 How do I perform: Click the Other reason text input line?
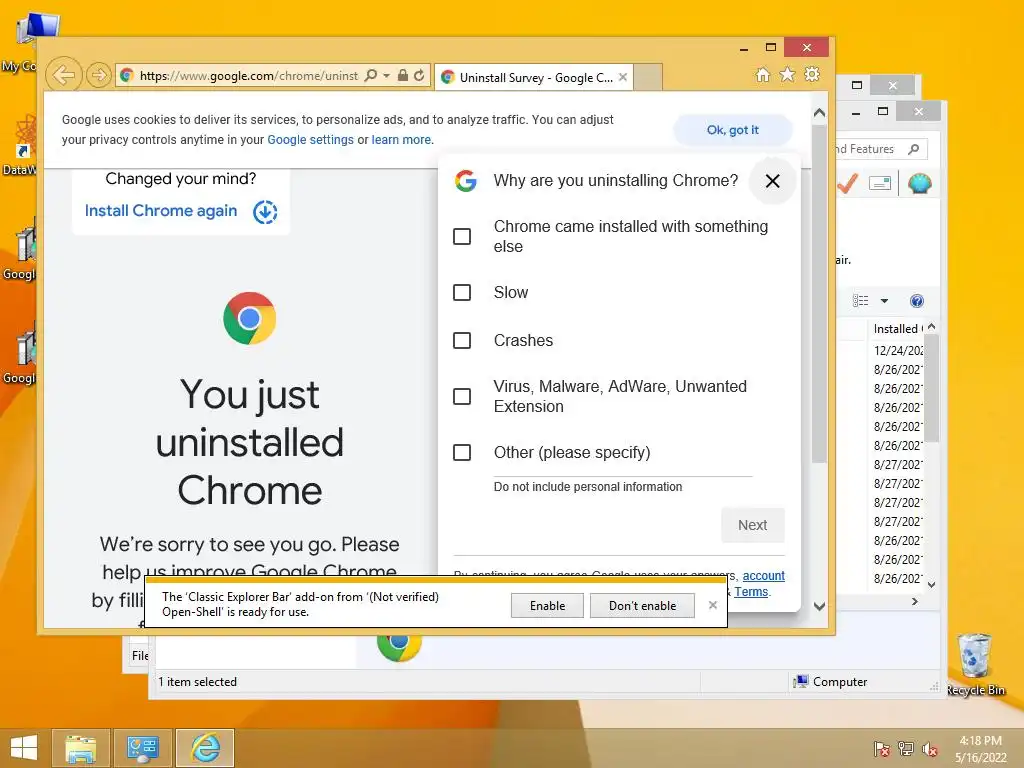[x=623, y=470]
